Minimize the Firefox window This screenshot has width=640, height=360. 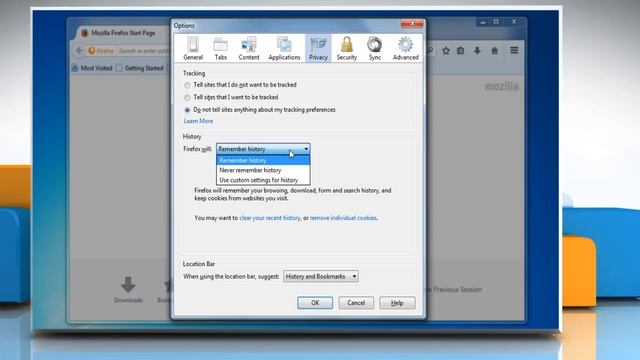tap(483, 22)
